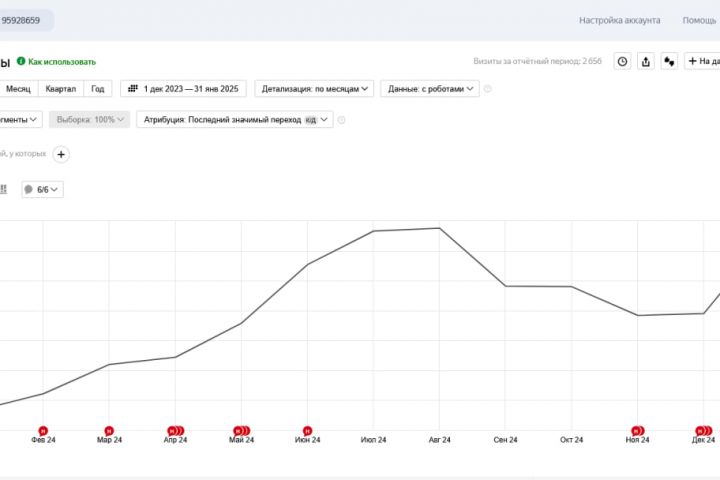Click the 'Окт 24' axis label
Viewport: 720px width, 480px height.
571,440
